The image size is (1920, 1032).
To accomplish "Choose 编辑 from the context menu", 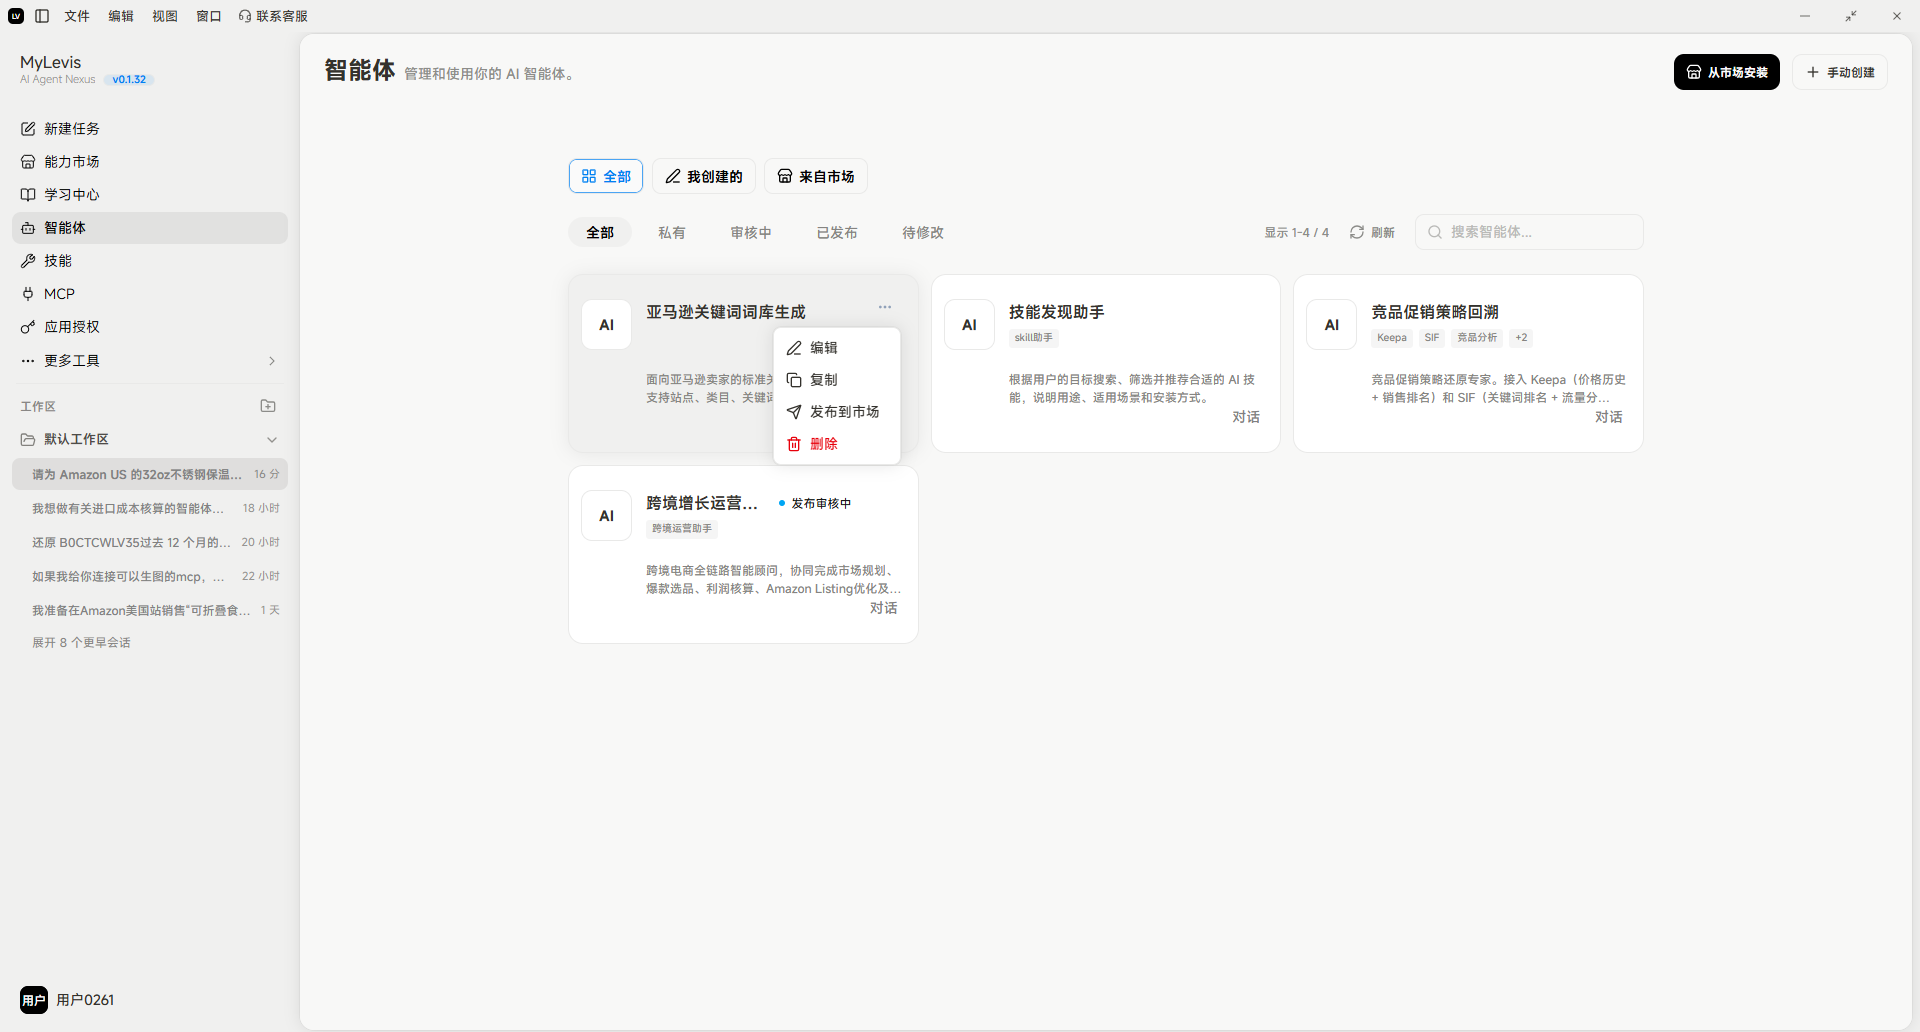I will (x=837, y=348).
